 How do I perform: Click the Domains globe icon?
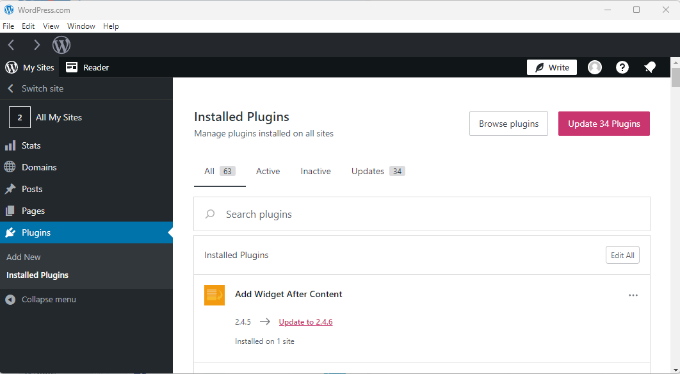10,167
